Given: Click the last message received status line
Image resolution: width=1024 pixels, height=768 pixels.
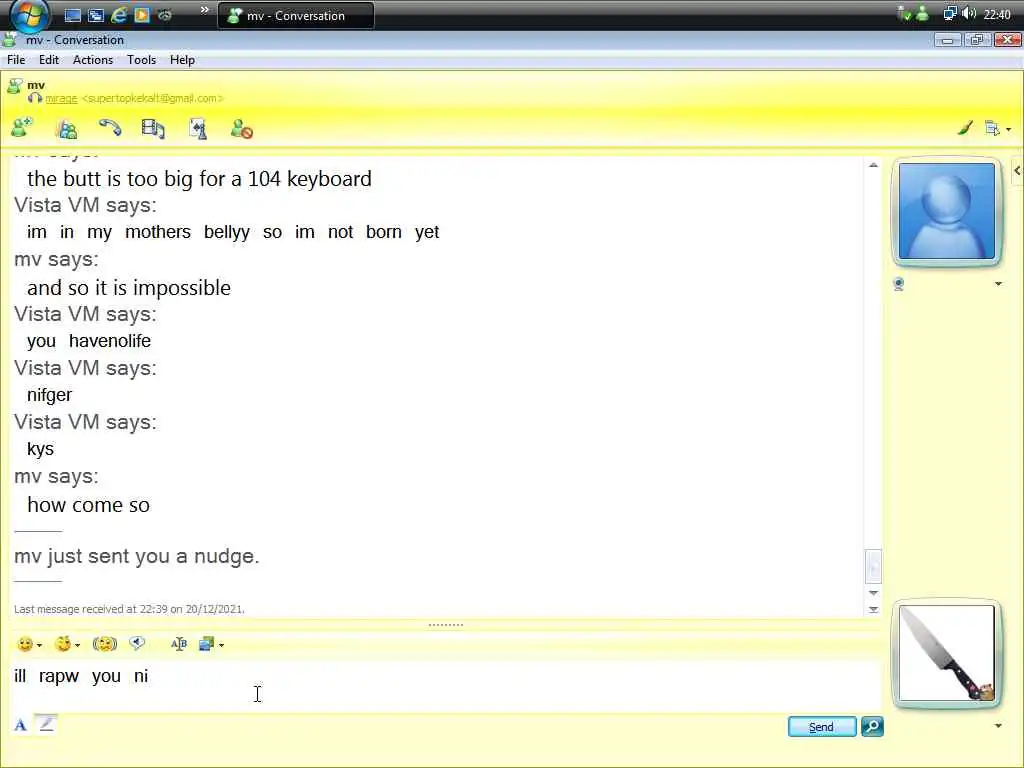Looking at the screenshot, I should 129,609.
